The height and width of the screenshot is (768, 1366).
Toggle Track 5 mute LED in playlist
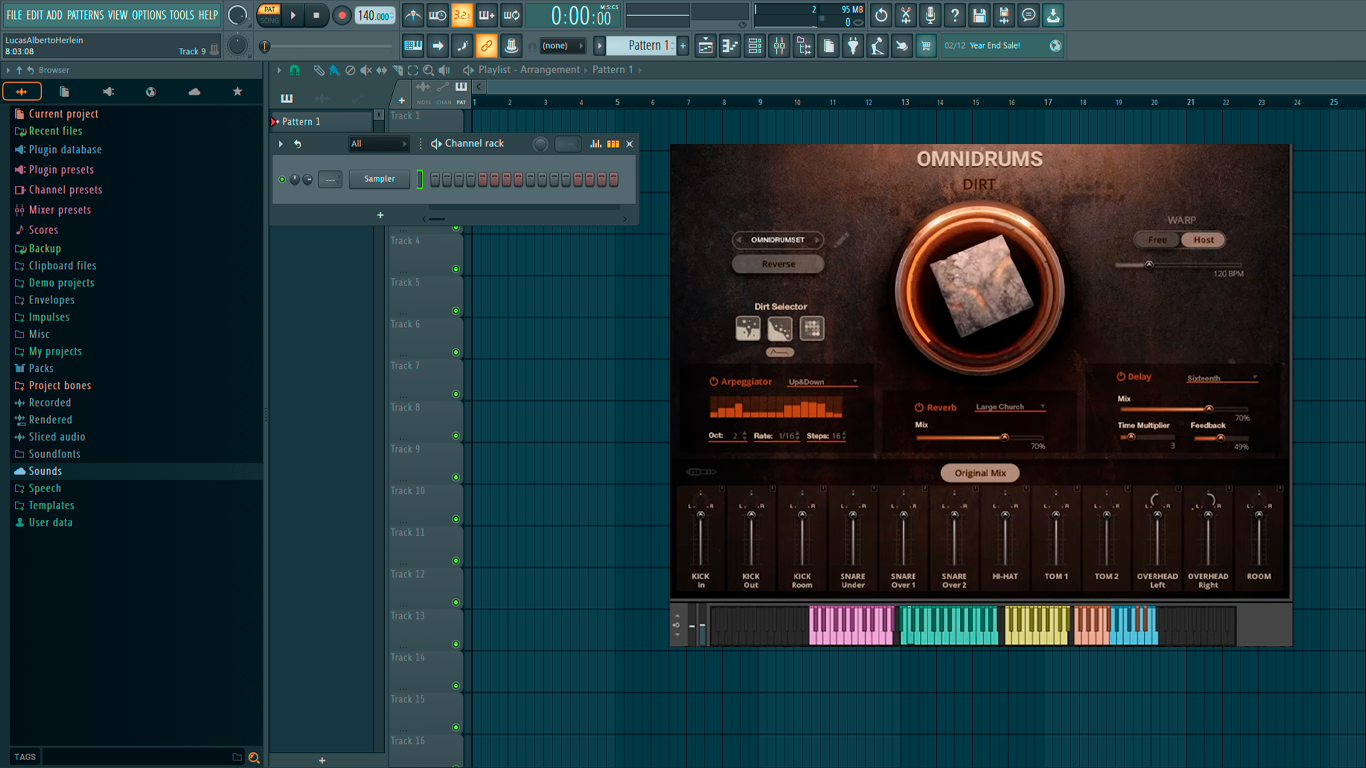click(x=456, y=311)
